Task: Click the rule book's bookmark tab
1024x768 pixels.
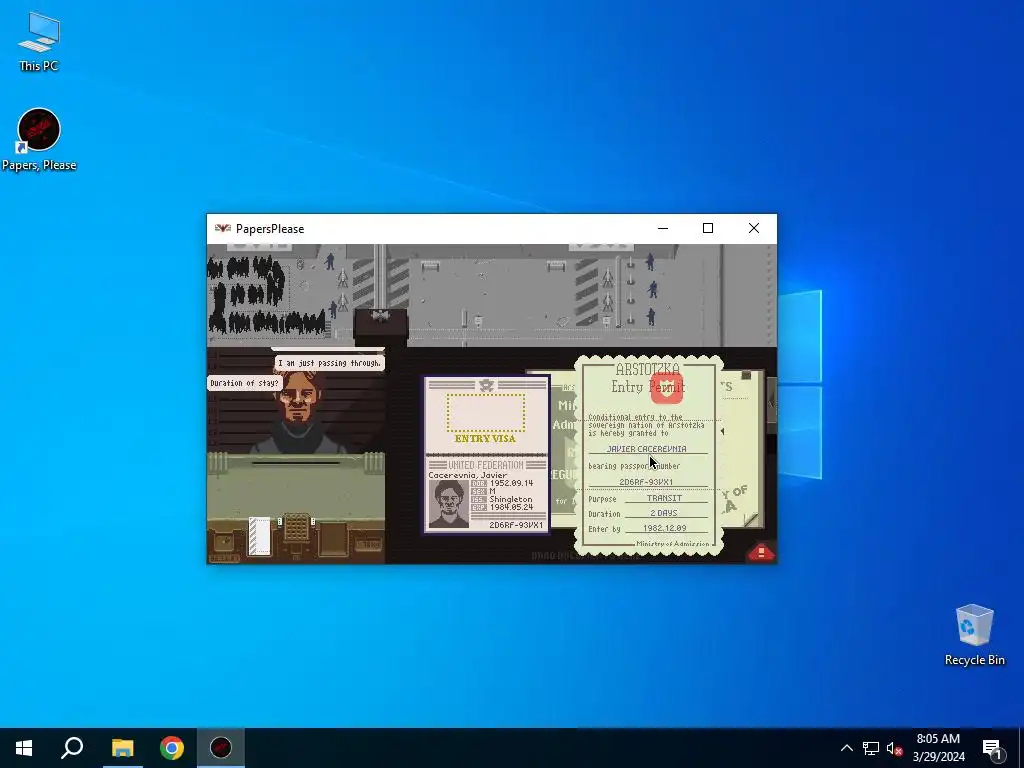Action: click(746, 376)
